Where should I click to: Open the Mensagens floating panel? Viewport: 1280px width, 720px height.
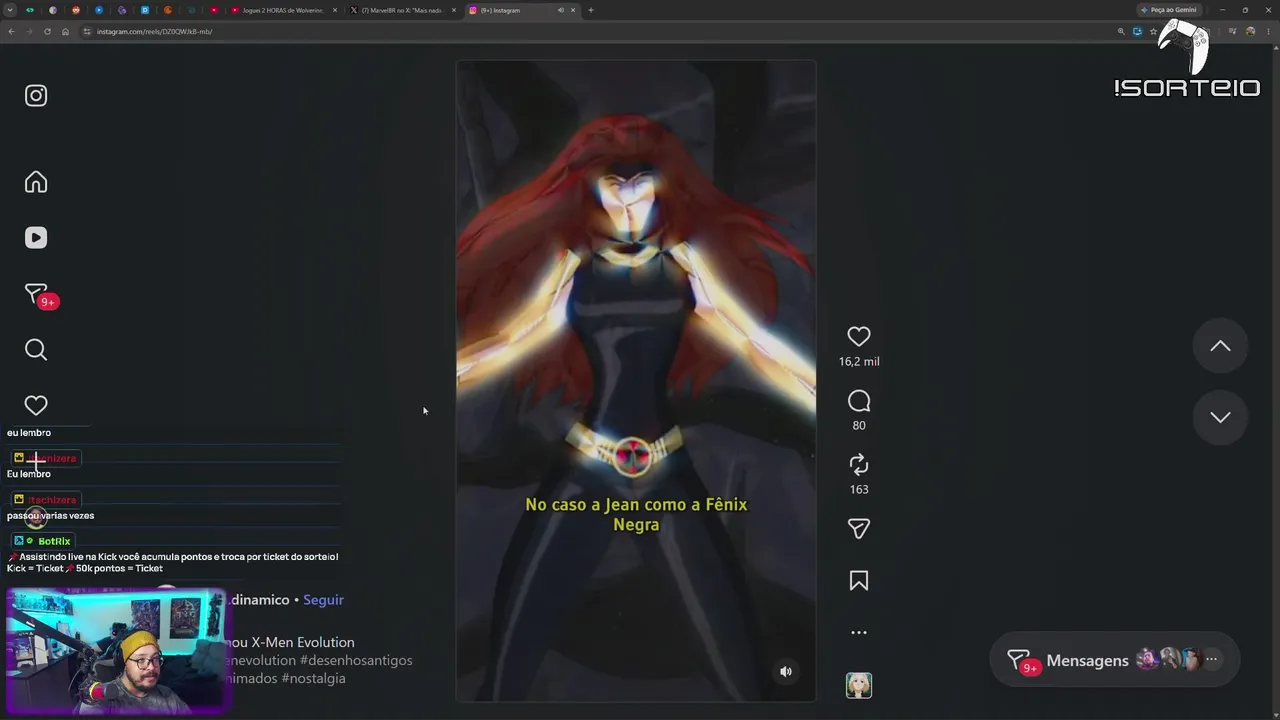[x=1114, y=660]
